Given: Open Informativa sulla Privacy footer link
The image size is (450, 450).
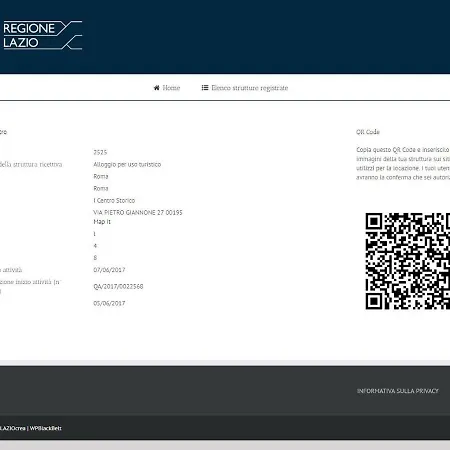Looking at the screenshot, I should tap(398, 391).
